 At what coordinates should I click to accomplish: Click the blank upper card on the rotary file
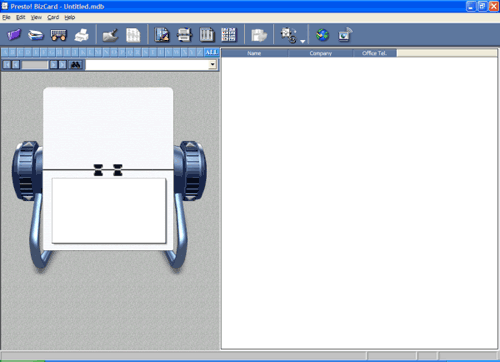[x=108, y=128]
